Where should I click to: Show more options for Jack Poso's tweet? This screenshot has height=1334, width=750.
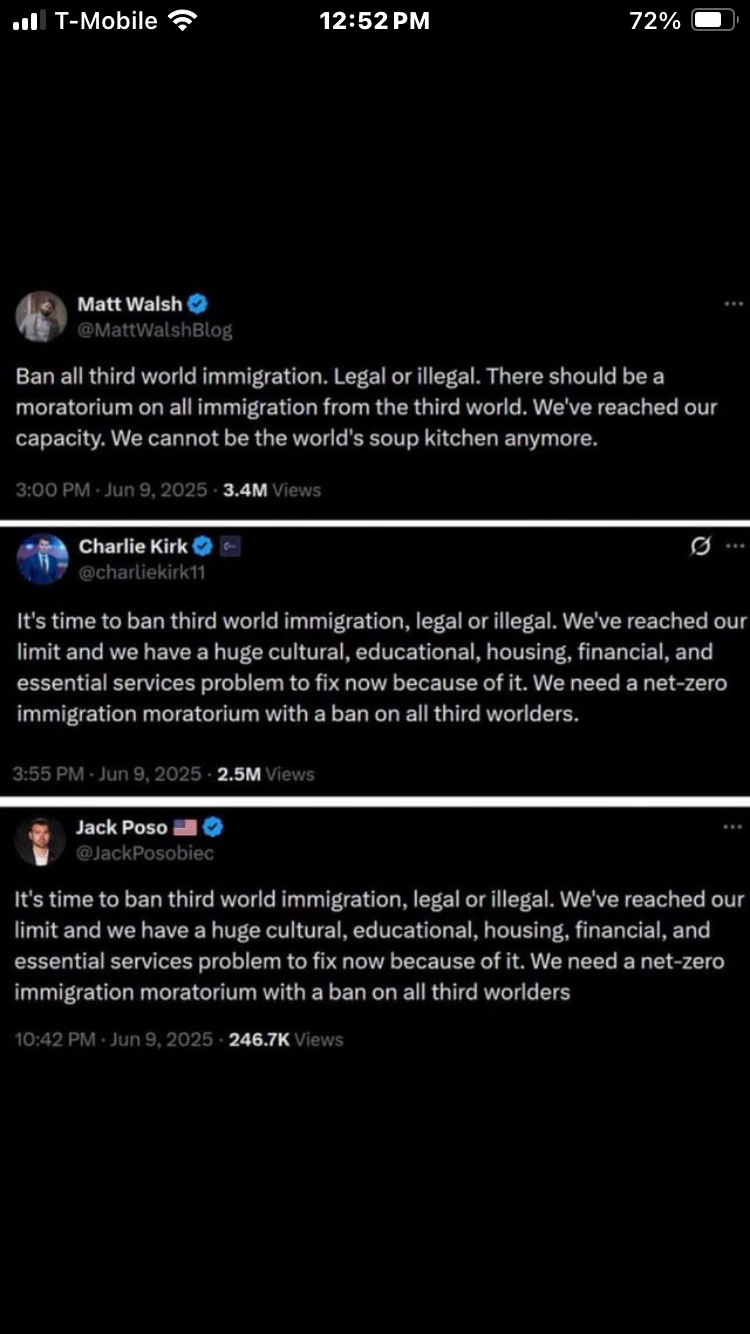tap(733, 827)
